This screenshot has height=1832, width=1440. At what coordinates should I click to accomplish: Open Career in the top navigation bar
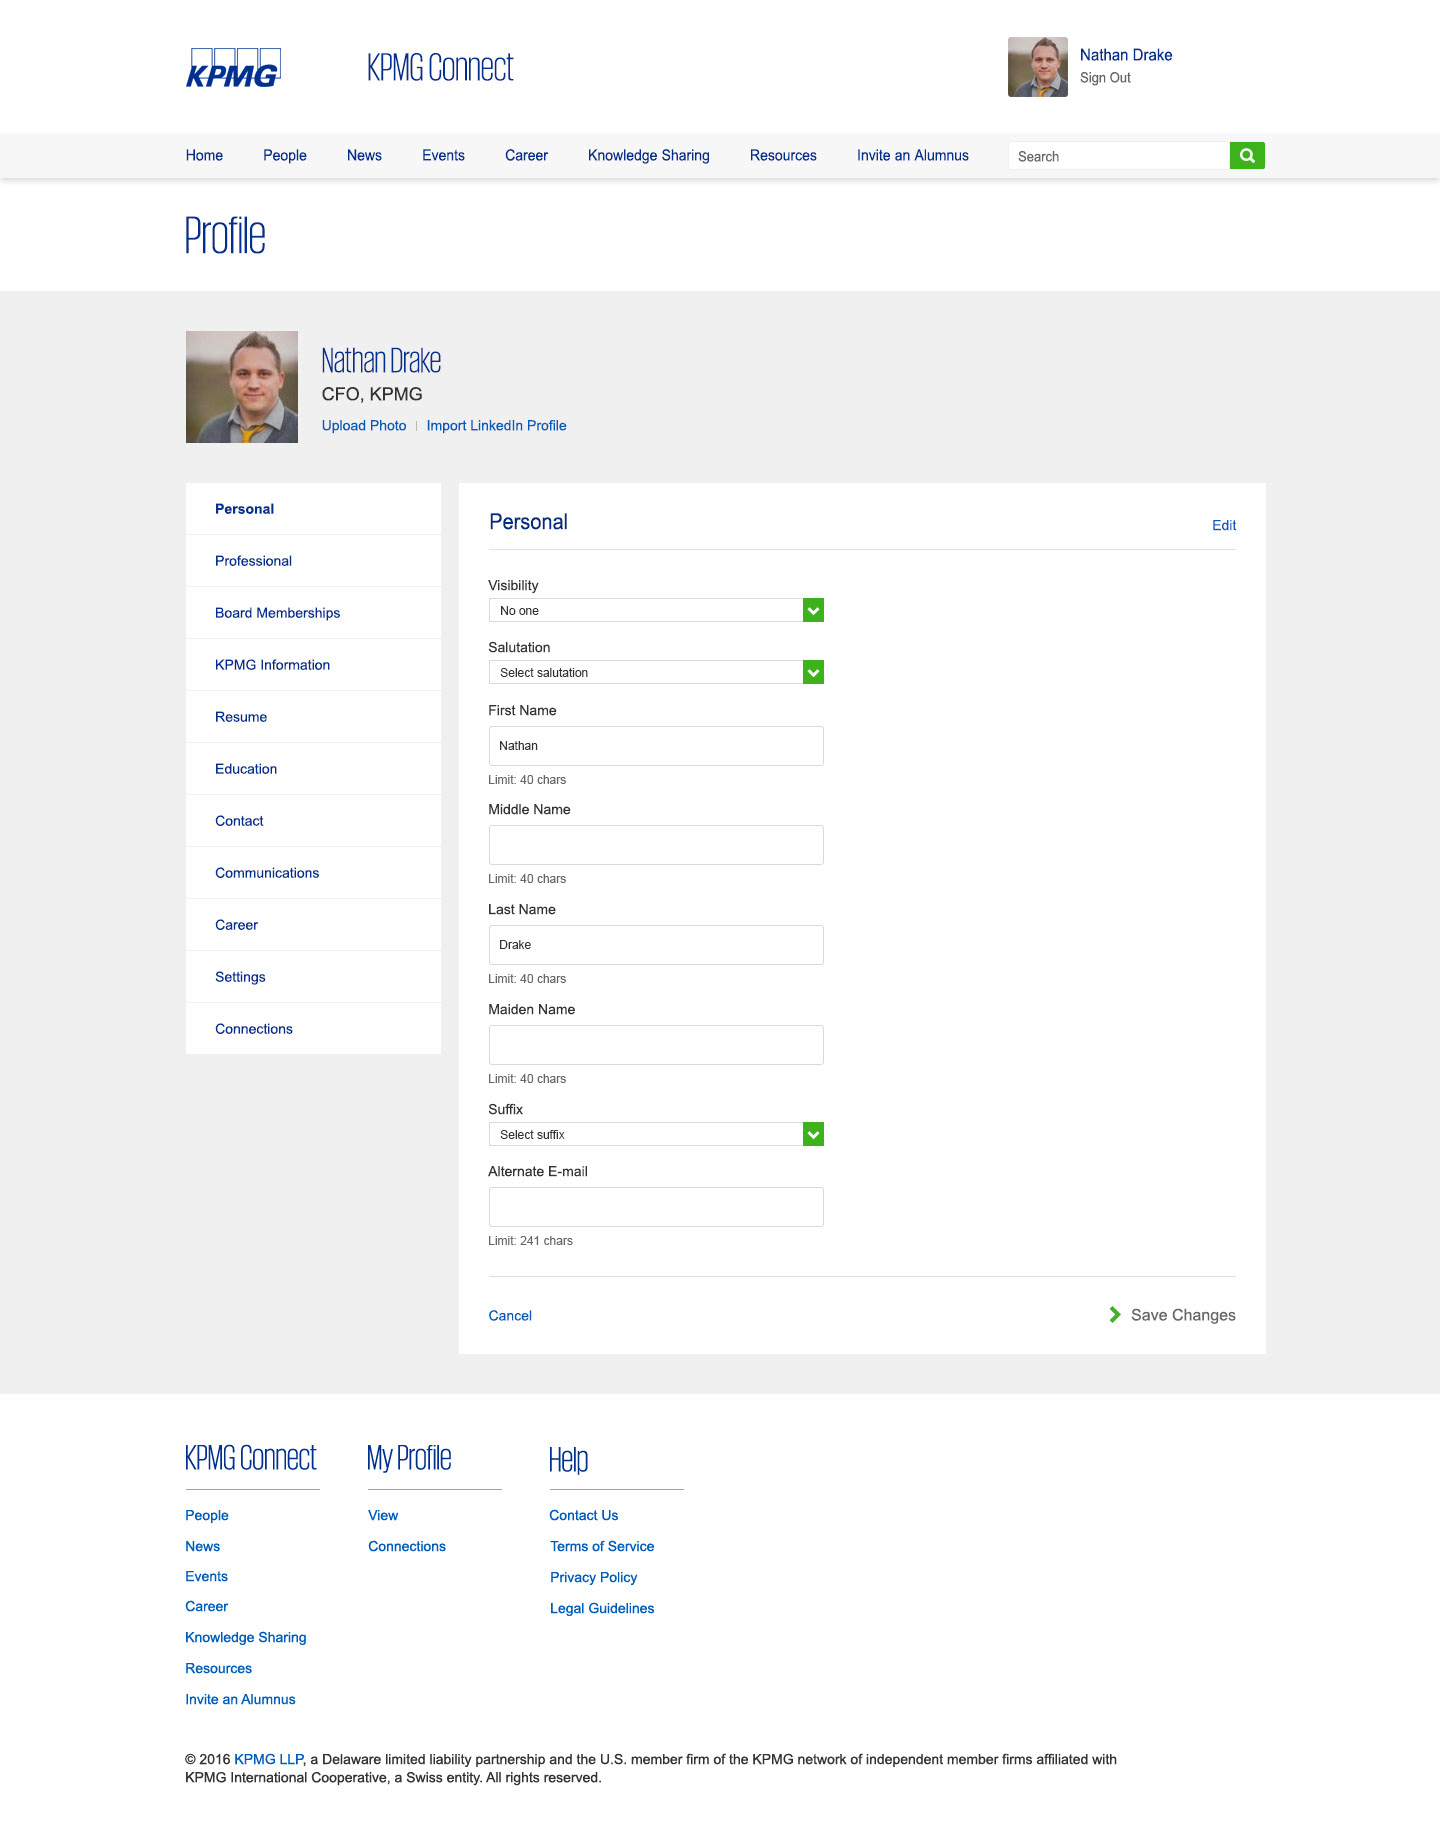(526, 155)
